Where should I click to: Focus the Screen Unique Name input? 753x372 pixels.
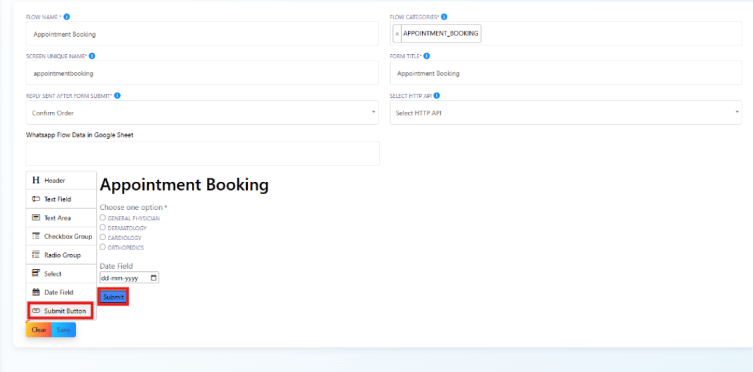pyautogui.click(x=202, y=73)
